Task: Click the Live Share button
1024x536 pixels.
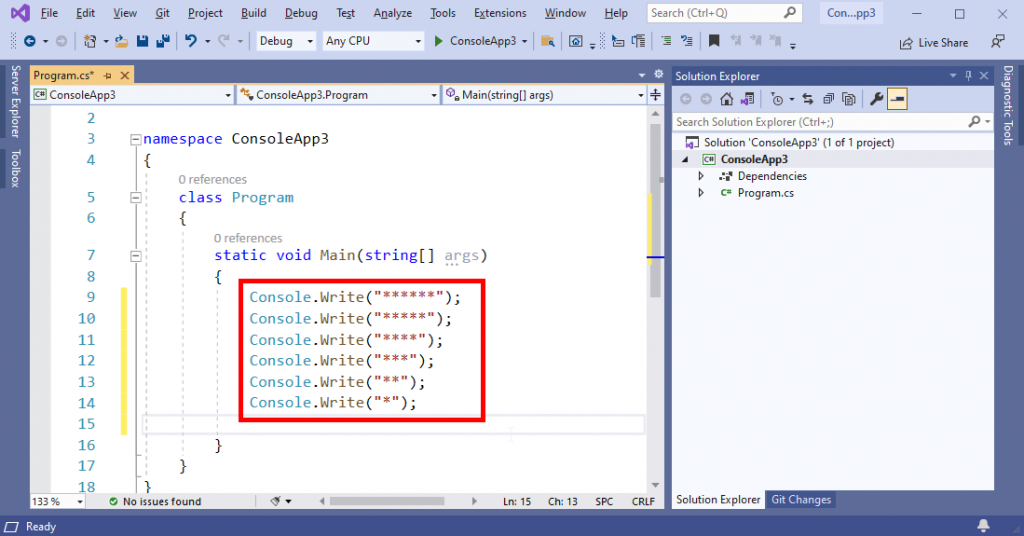Action: tap(934, 43)
